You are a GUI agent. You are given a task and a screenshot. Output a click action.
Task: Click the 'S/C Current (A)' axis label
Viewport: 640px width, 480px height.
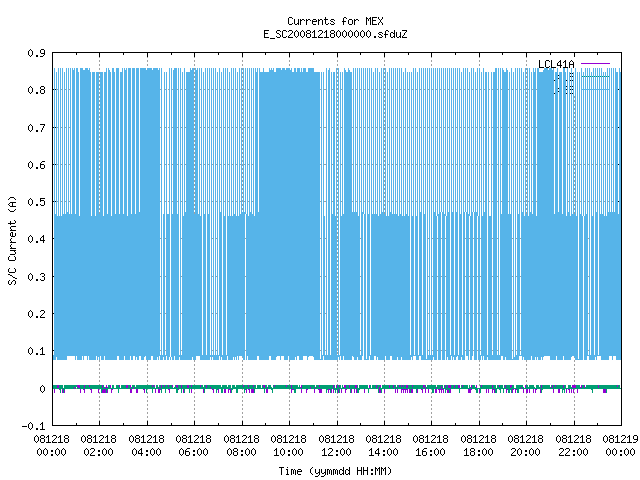12,241
